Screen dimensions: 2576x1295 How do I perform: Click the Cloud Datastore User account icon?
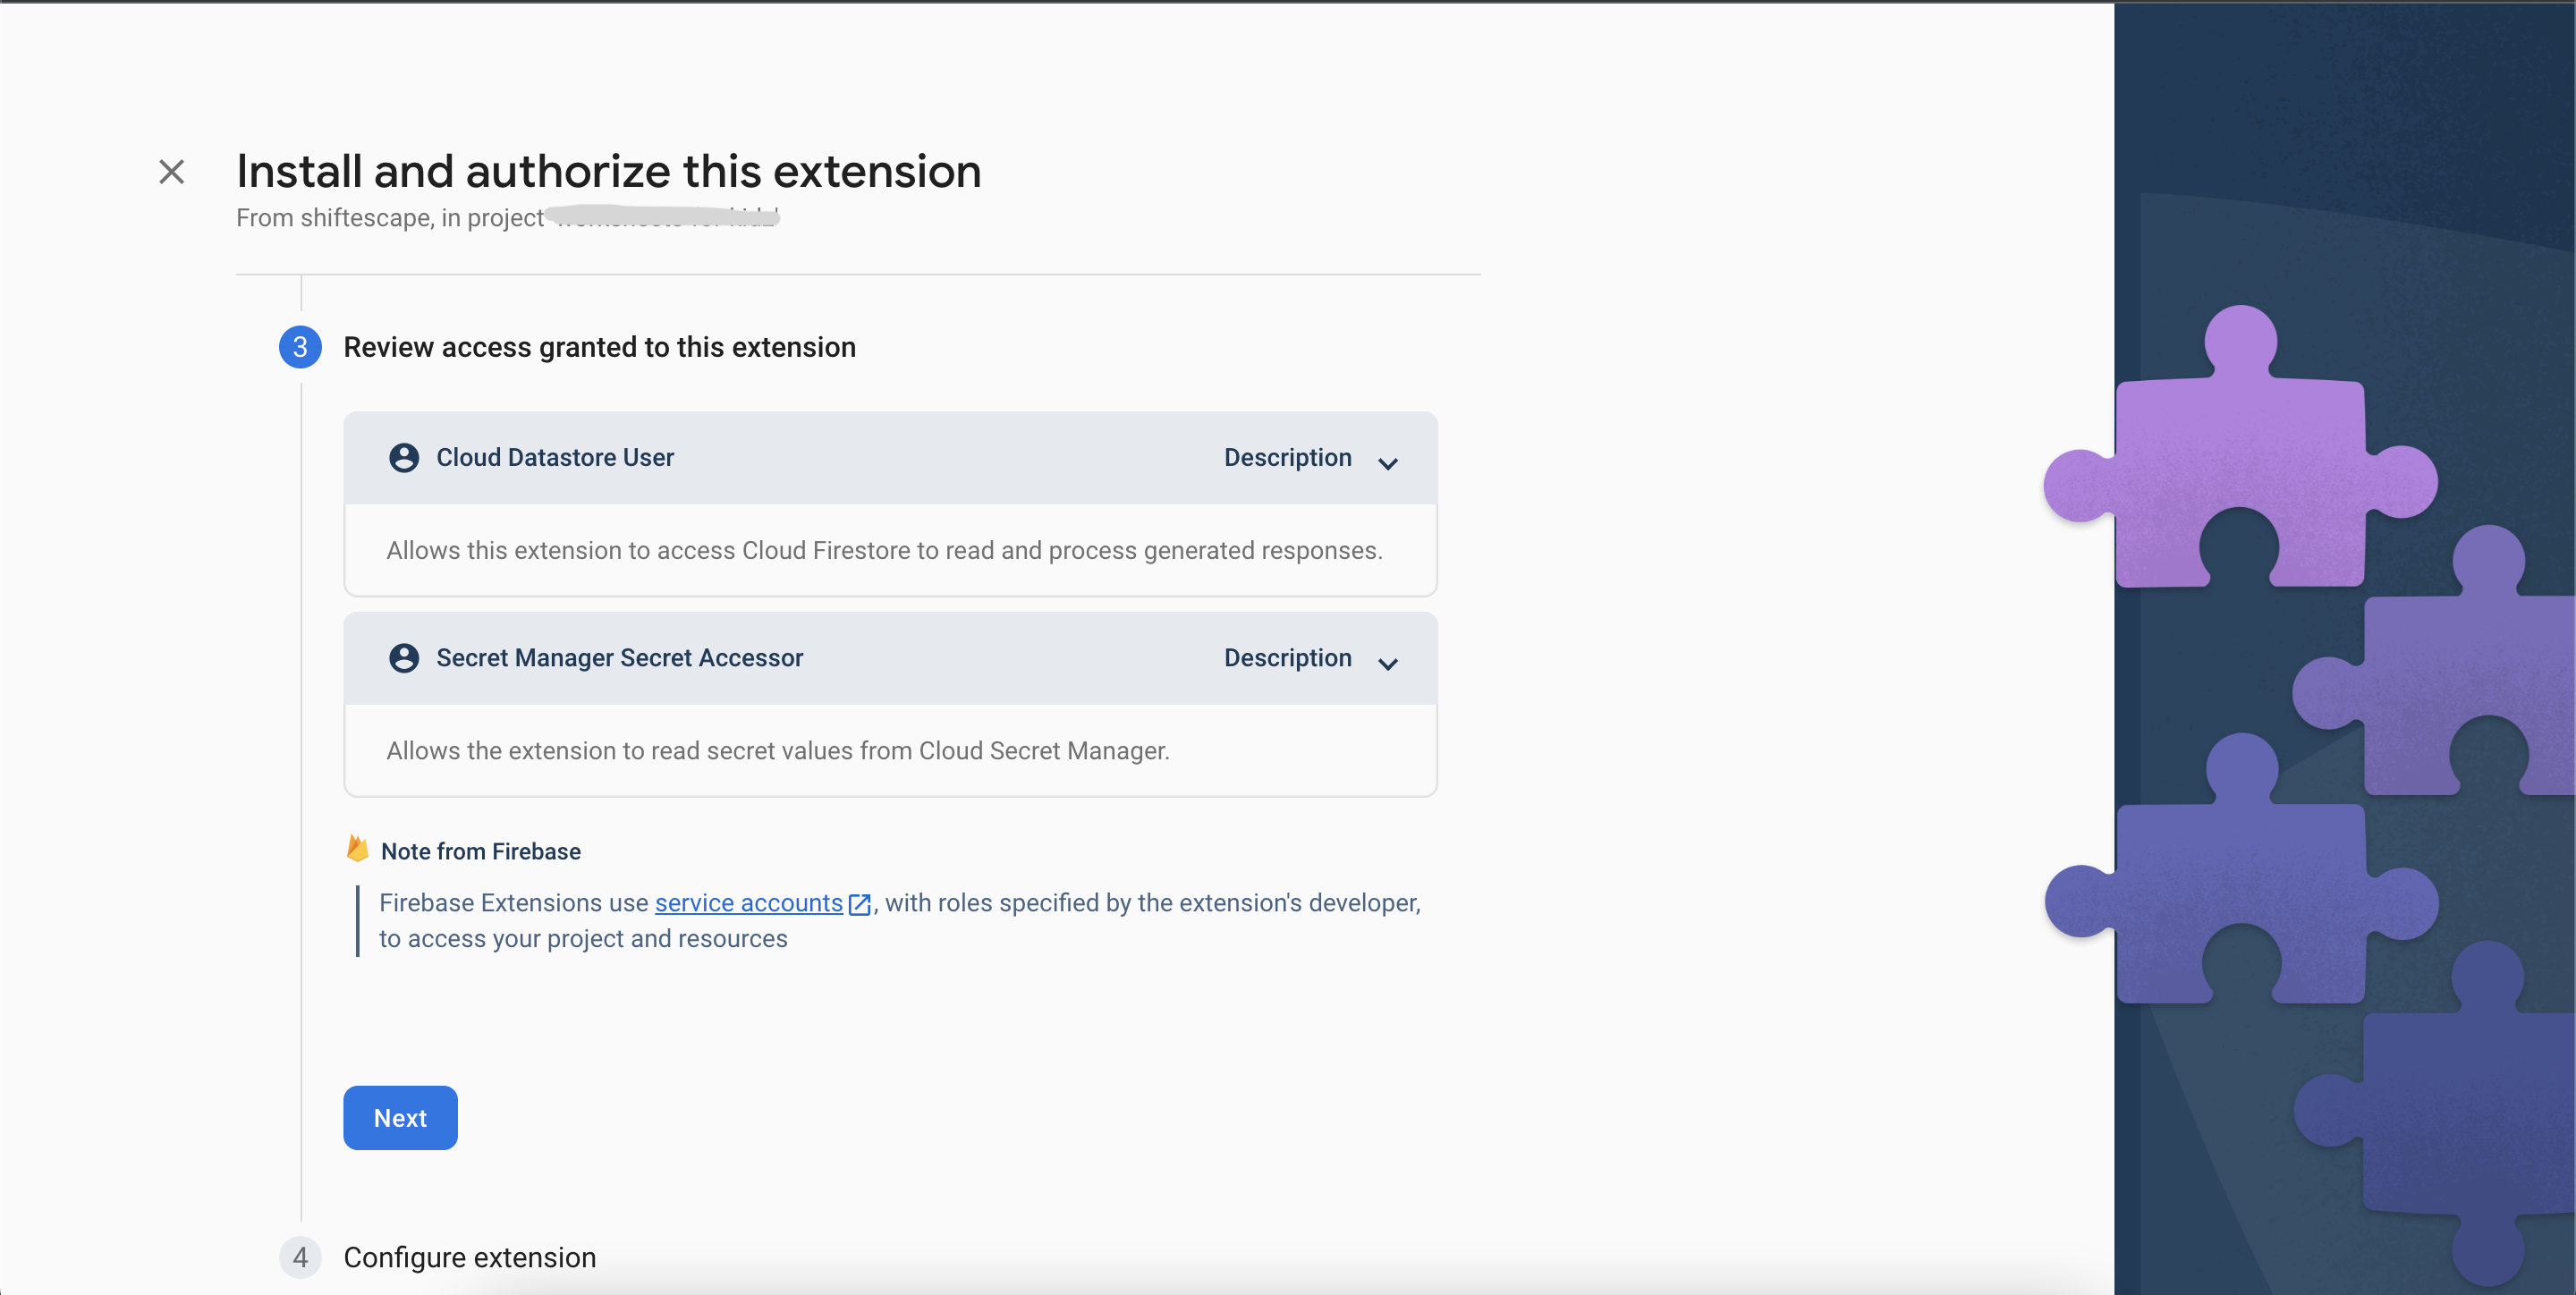[x=404, y=458]
